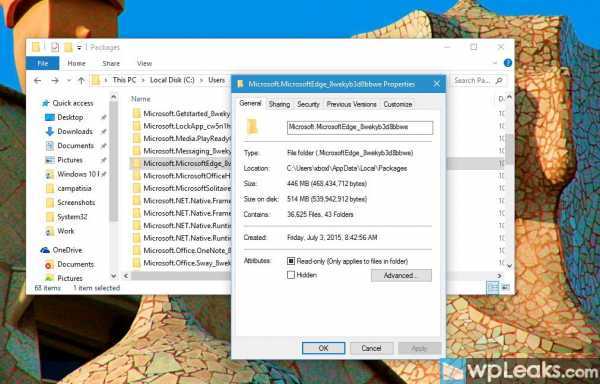Click the Name column header

(x=141, y=99)
